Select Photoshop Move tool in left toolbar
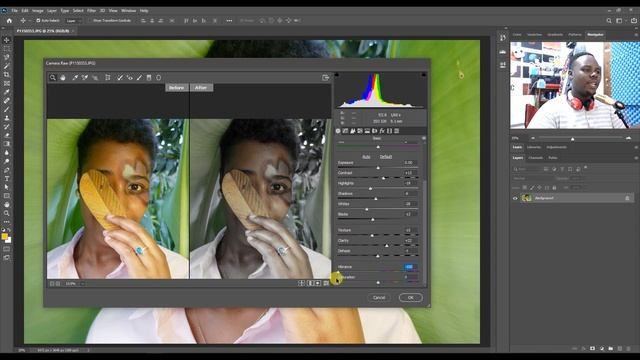Screen dimensions: 640x360 7,40
